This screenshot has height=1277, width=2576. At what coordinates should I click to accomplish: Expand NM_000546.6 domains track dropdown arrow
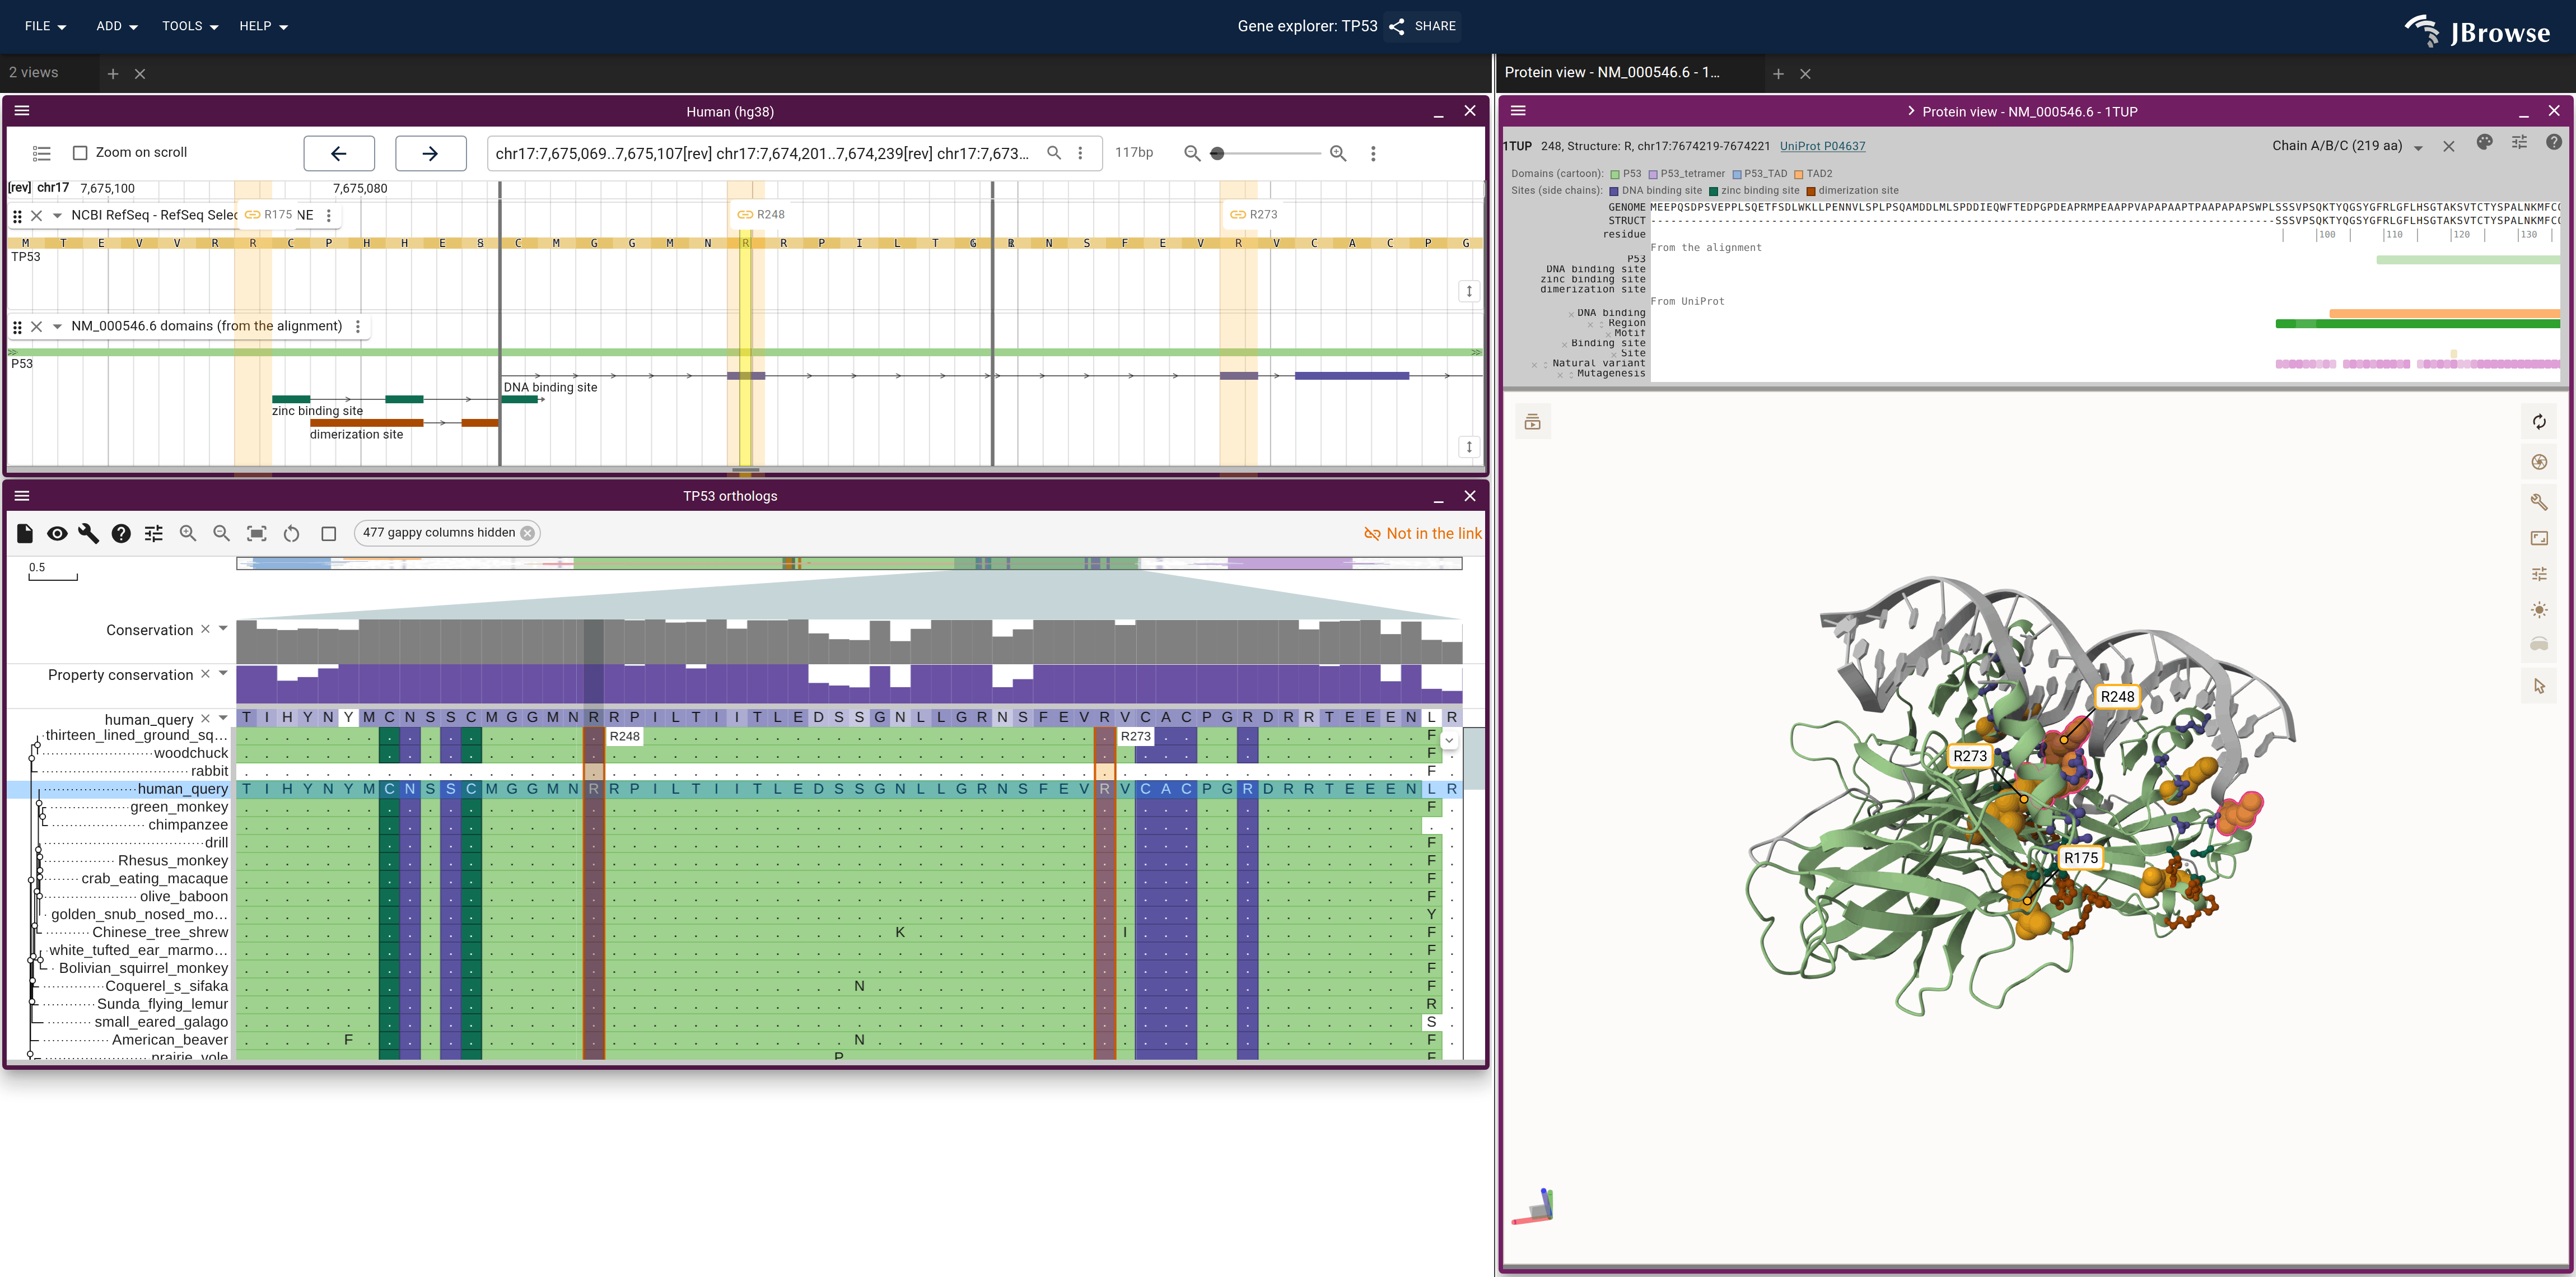click(57, 326)
